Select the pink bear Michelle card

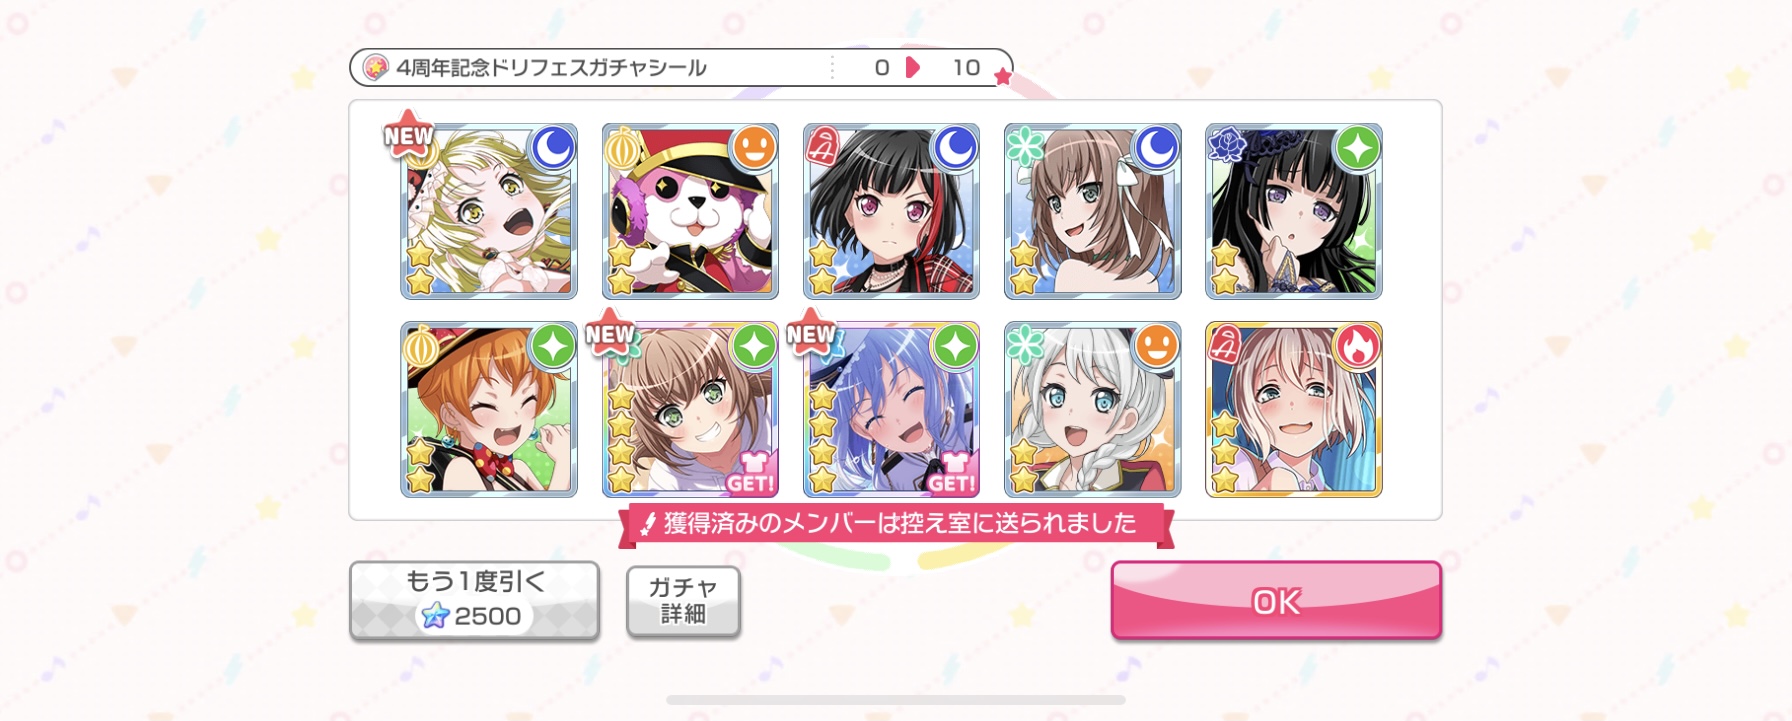690,211
